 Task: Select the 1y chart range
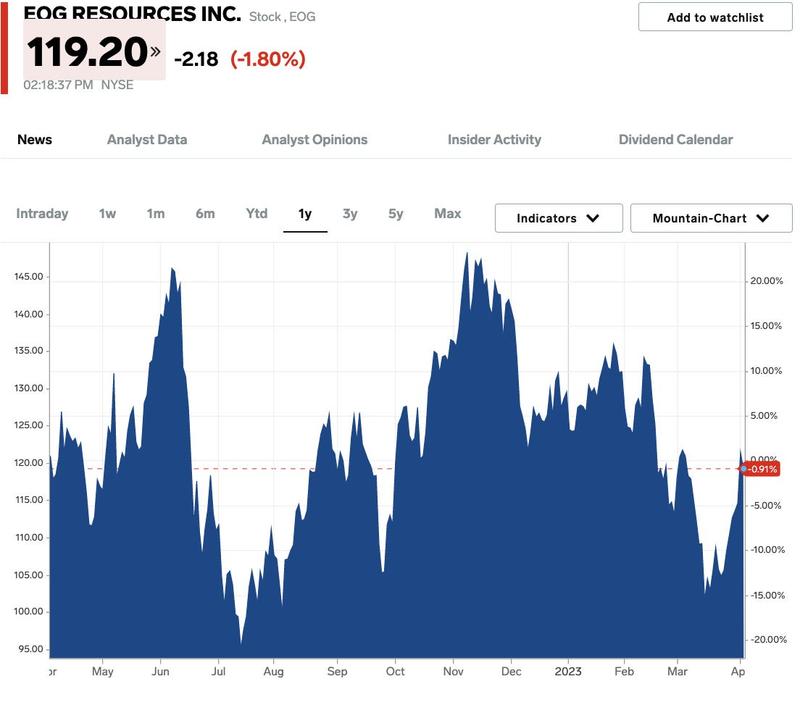click(305, 213)
